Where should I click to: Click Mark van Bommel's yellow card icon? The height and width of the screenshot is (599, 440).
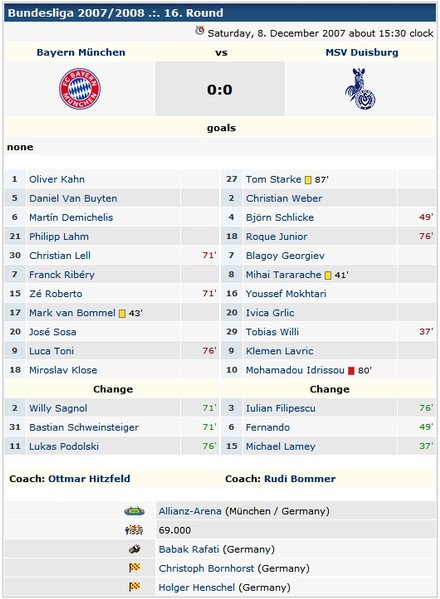(x=122, y=314)
